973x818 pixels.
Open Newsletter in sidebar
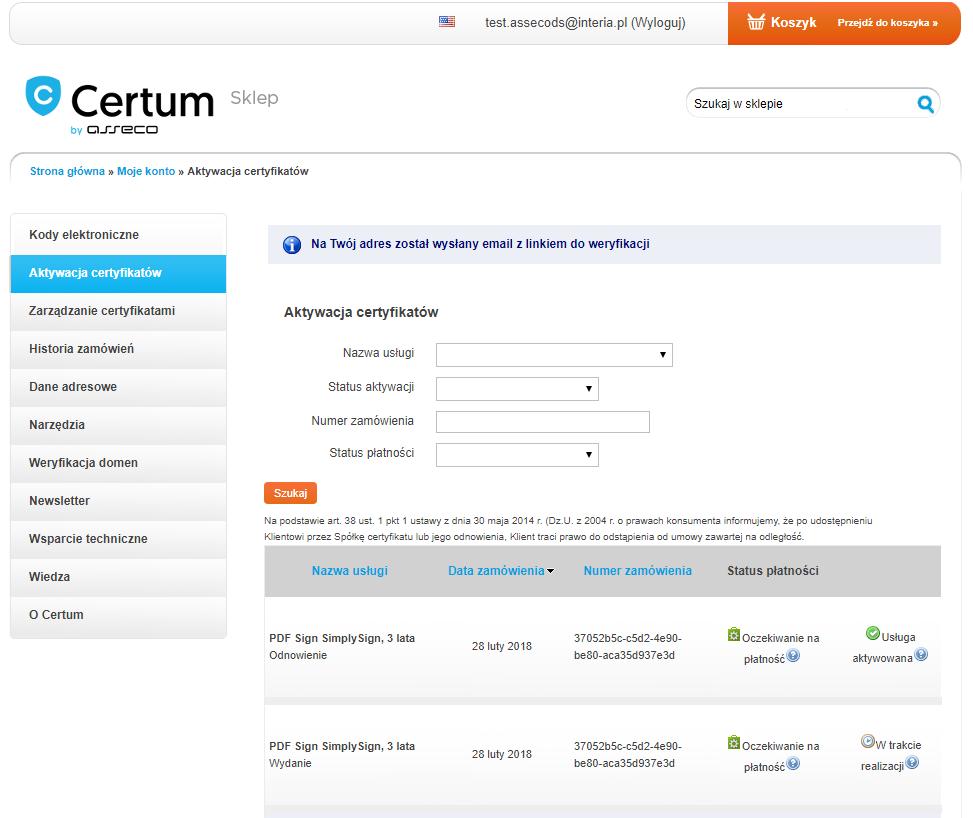[x=118, y=501]
